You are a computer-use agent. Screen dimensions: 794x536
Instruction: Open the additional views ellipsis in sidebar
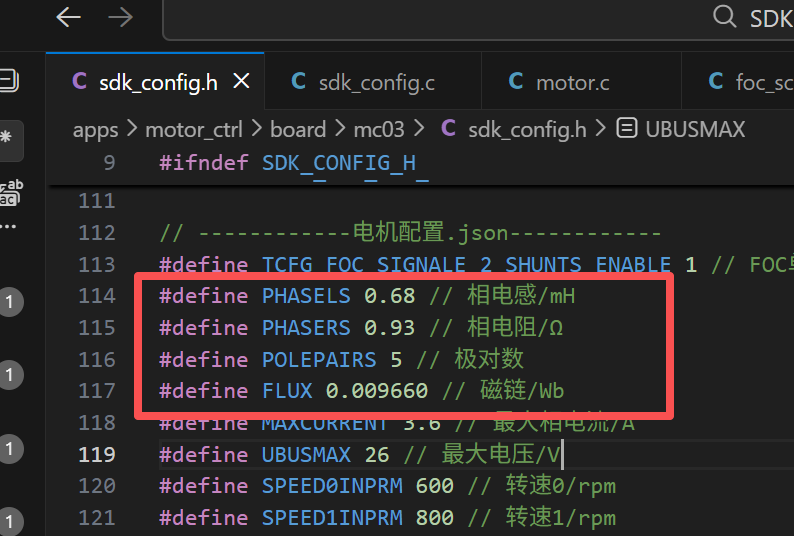tap(8, 226)
